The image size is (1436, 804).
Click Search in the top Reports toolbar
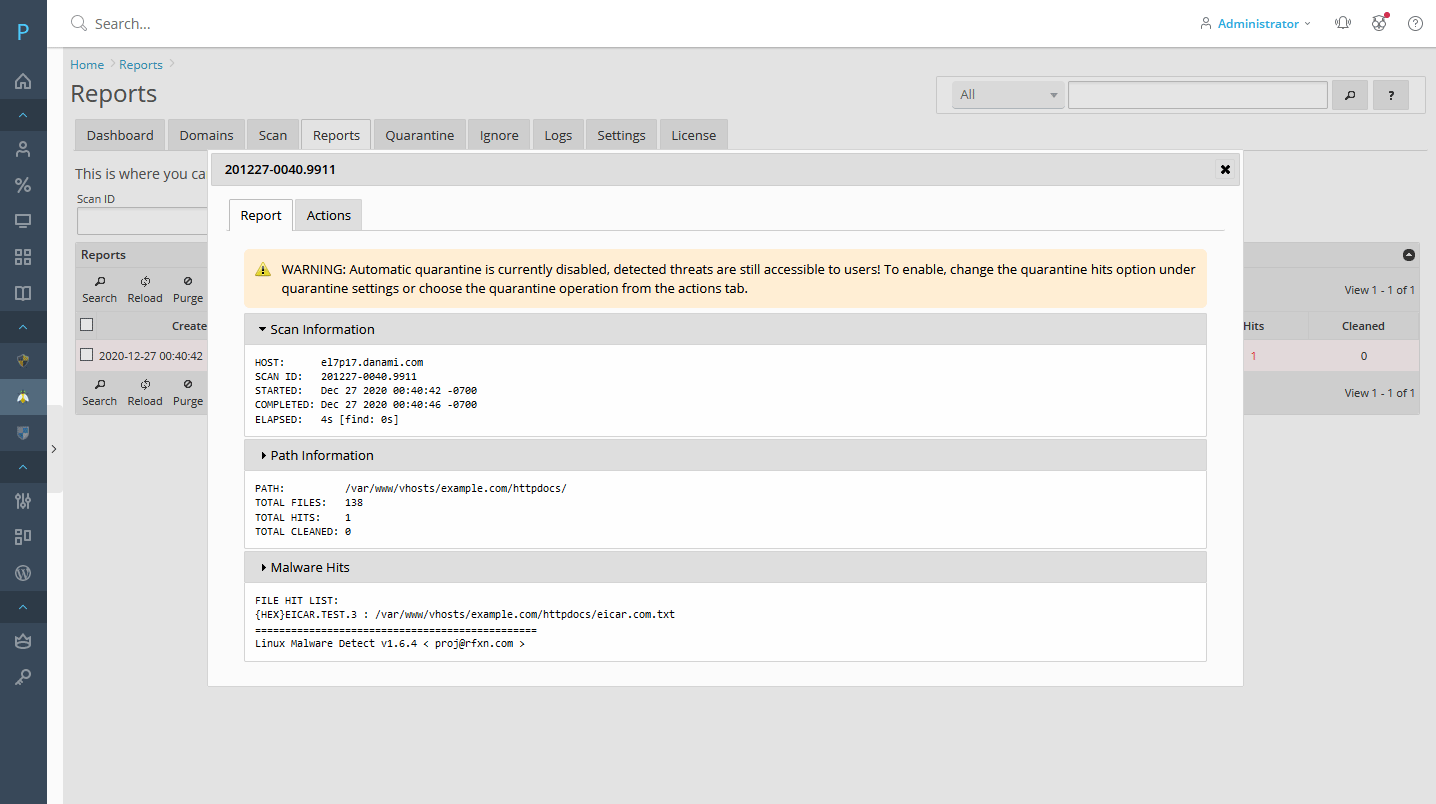[99, 289]
